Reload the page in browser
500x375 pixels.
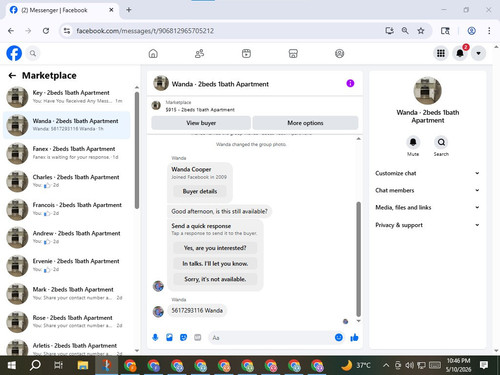(46, 31)
